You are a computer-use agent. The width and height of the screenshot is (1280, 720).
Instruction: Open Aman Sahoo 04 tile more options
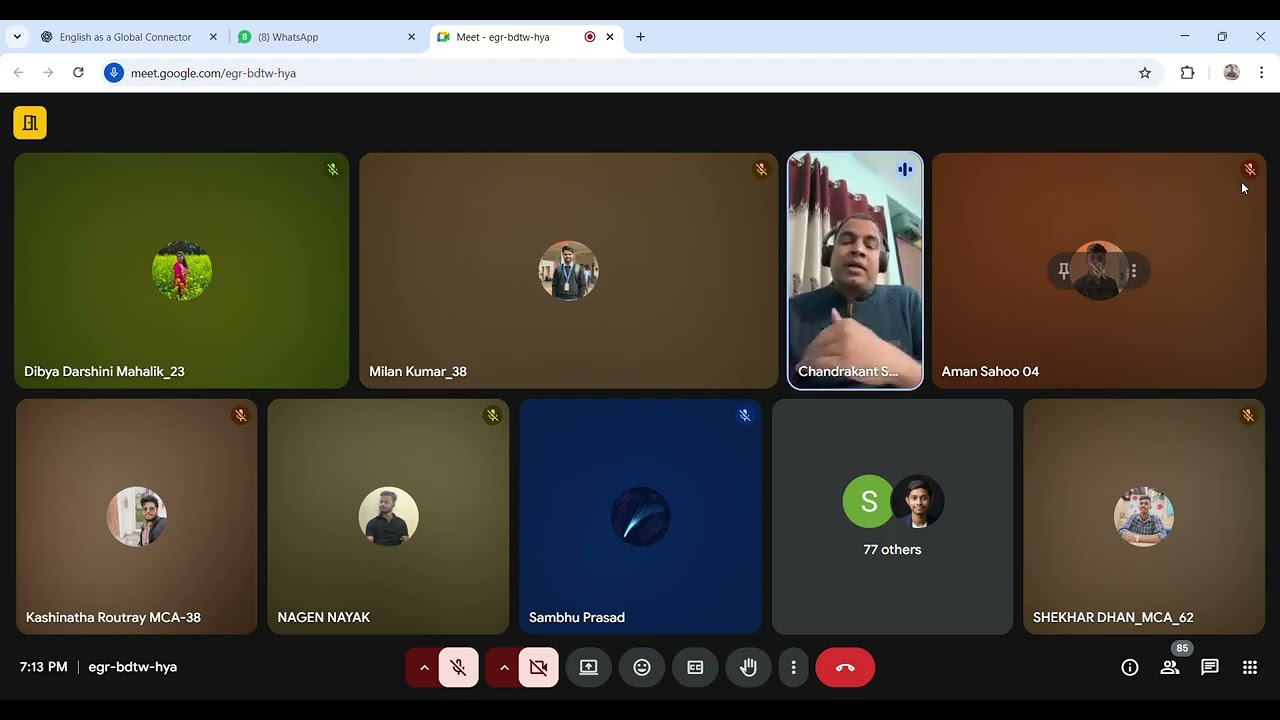pyautogui.click(x=1133, y=271)
